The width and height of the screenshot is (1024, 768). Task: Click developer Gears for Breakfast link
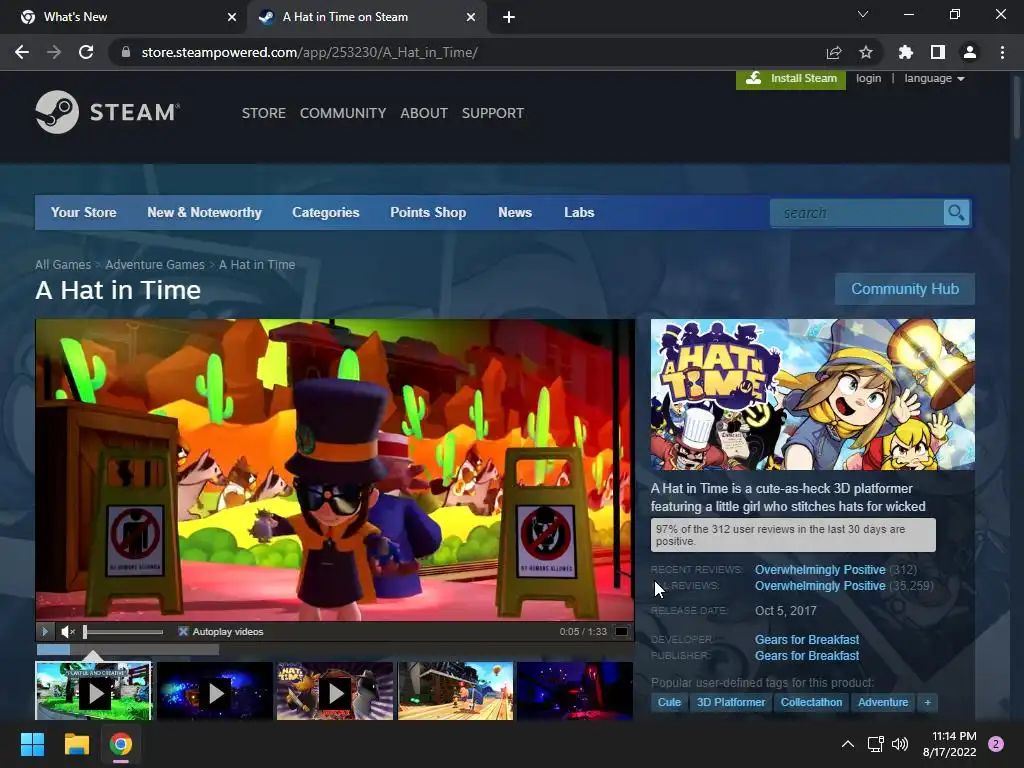coord(807,639)
